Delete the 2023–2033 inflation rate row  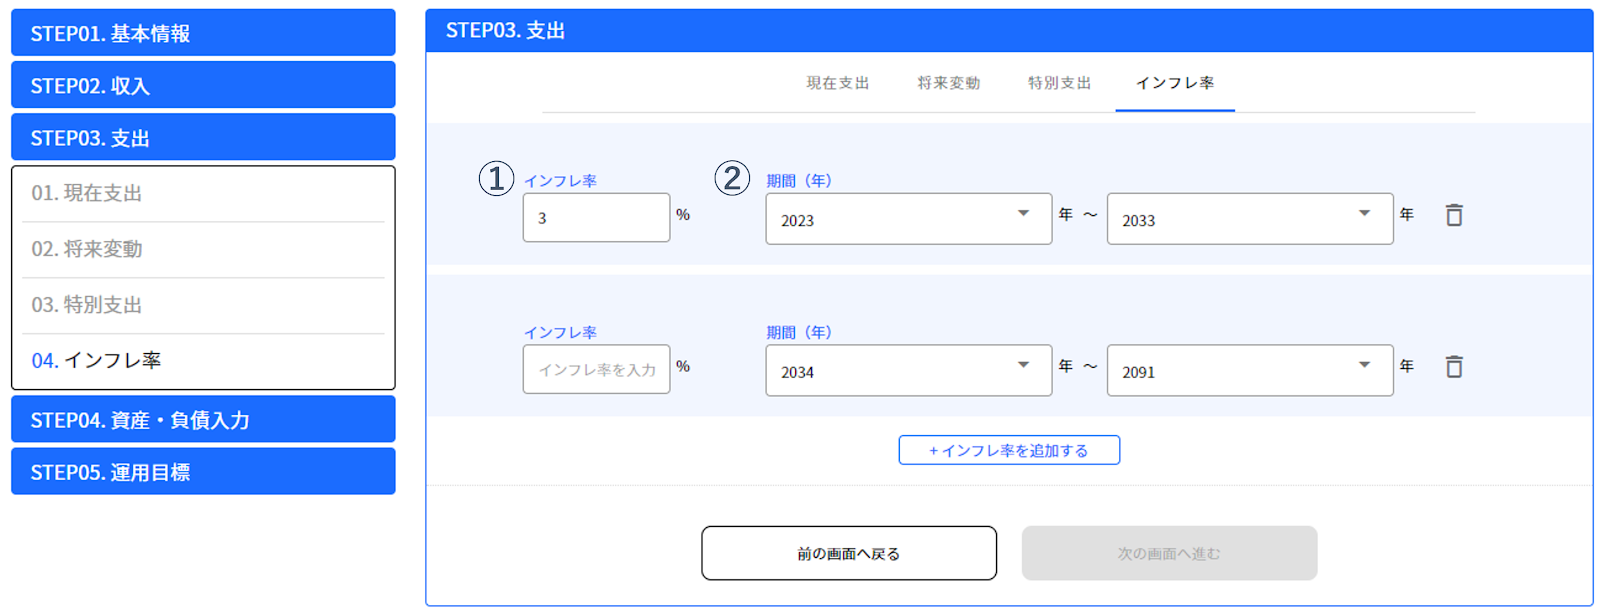click(1454, 215)
